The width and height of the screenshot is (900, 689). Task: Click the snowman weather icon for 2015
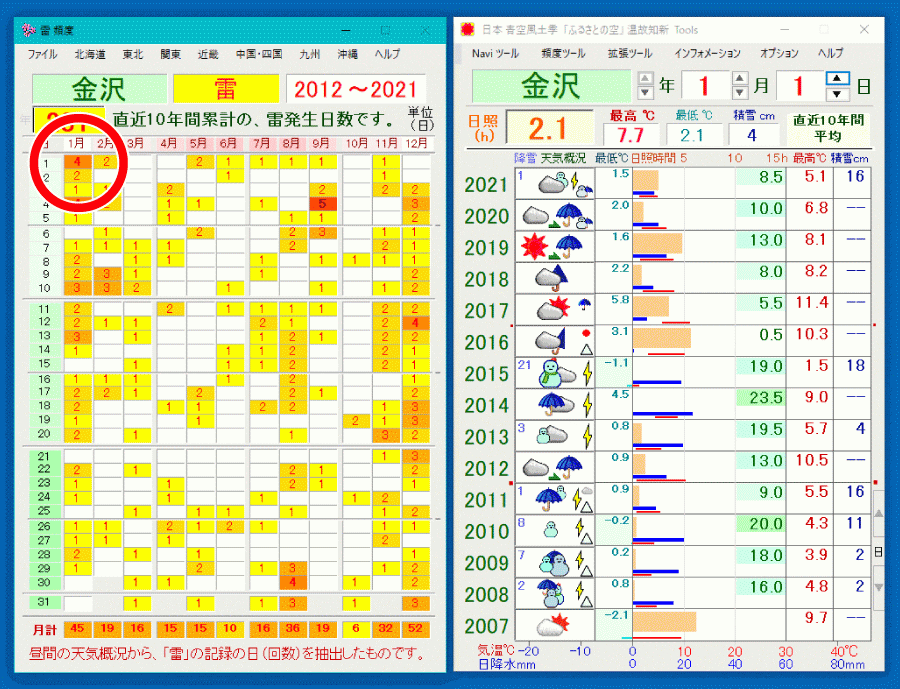(548, 373)
